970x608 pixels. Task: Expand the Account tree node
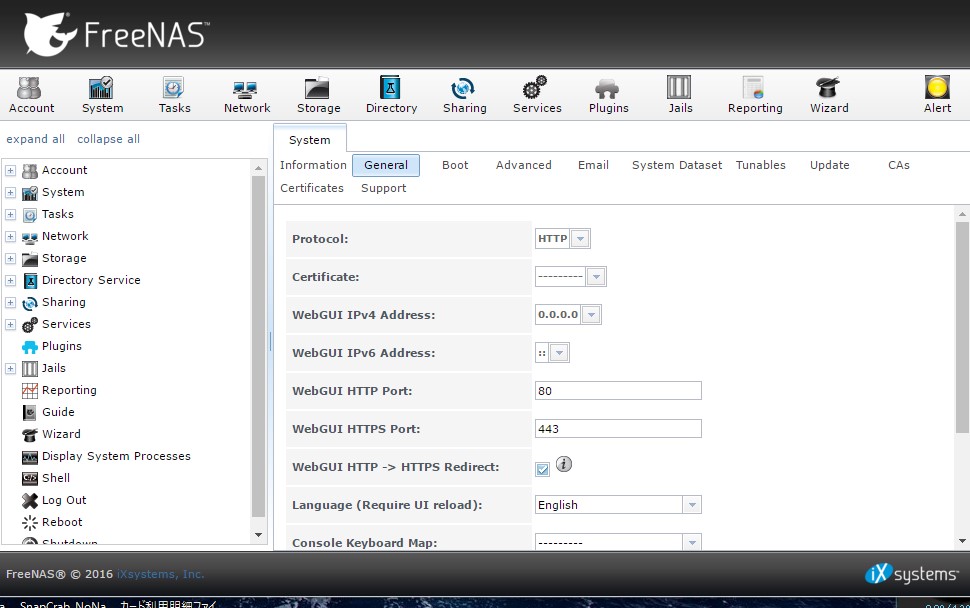pos(11,170)
